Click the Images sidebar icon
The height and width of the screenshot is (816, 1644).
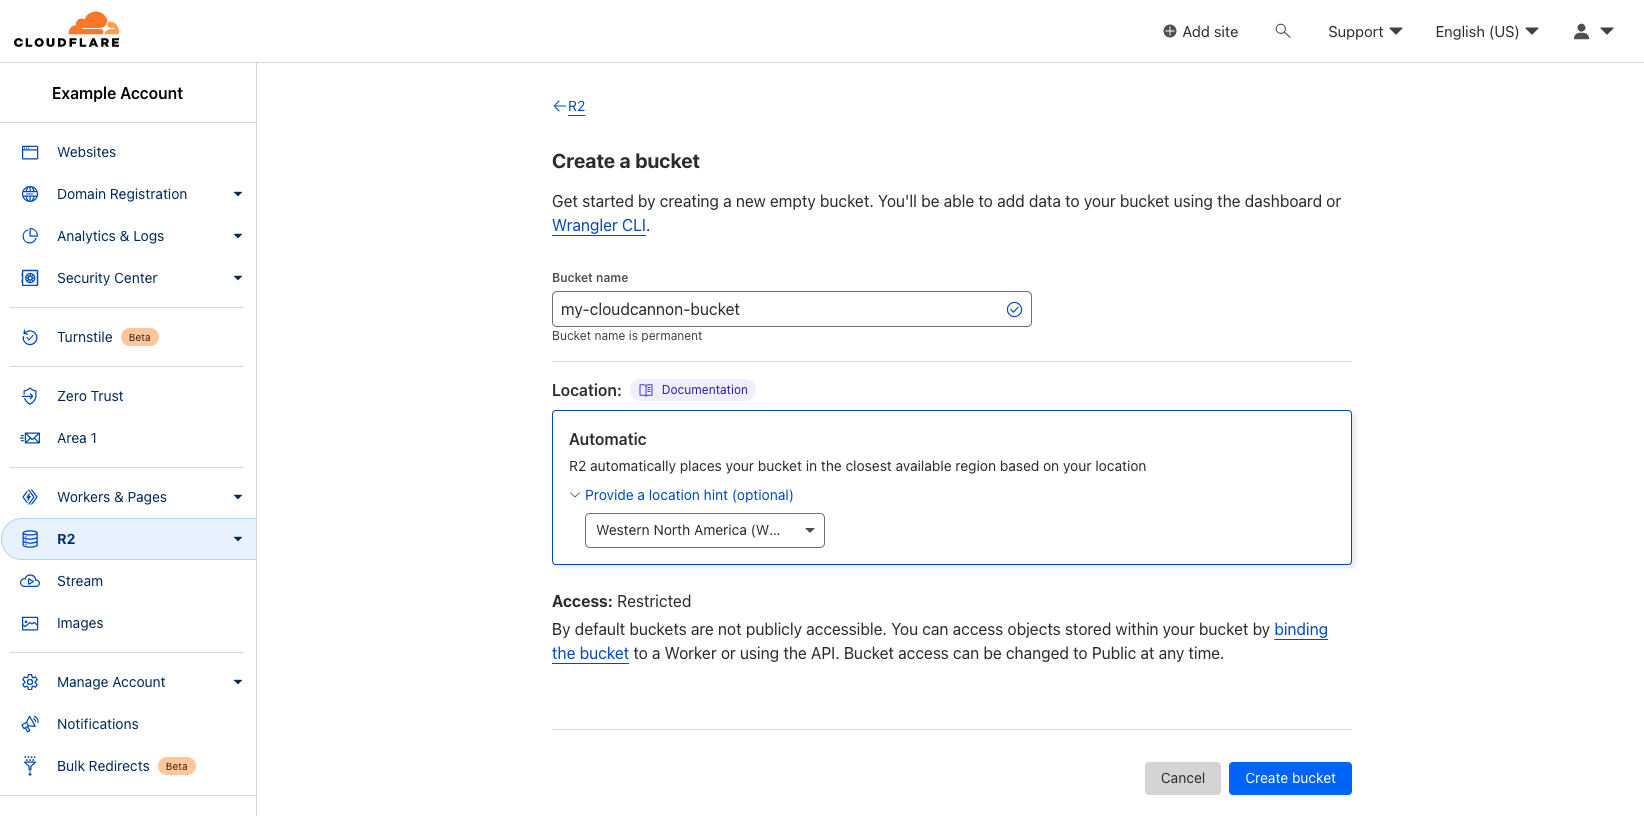coord(30,622)
